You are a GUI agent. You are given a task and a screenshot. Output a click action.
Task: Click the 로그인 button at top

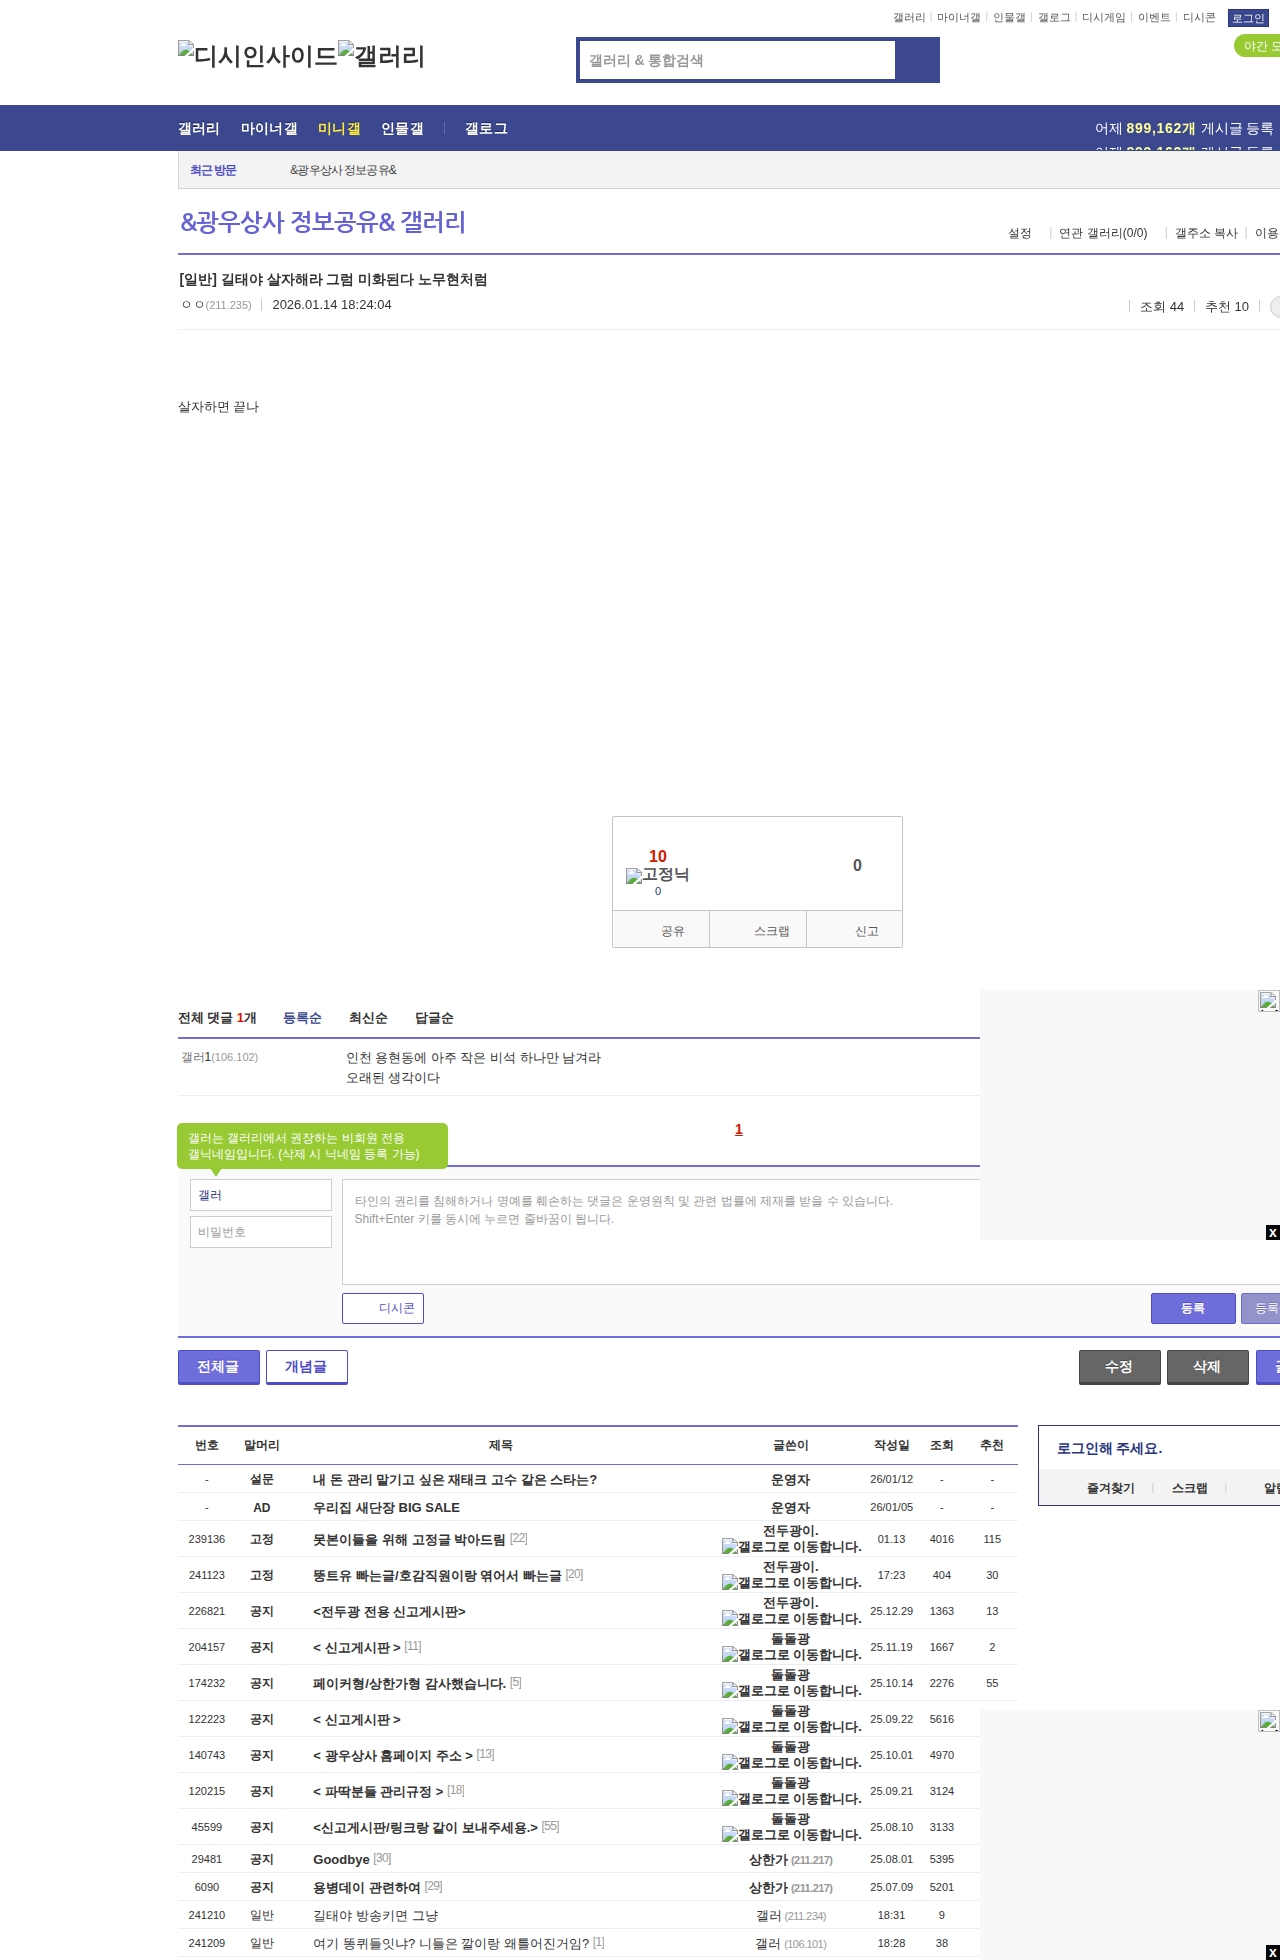tap(1248, 18)
